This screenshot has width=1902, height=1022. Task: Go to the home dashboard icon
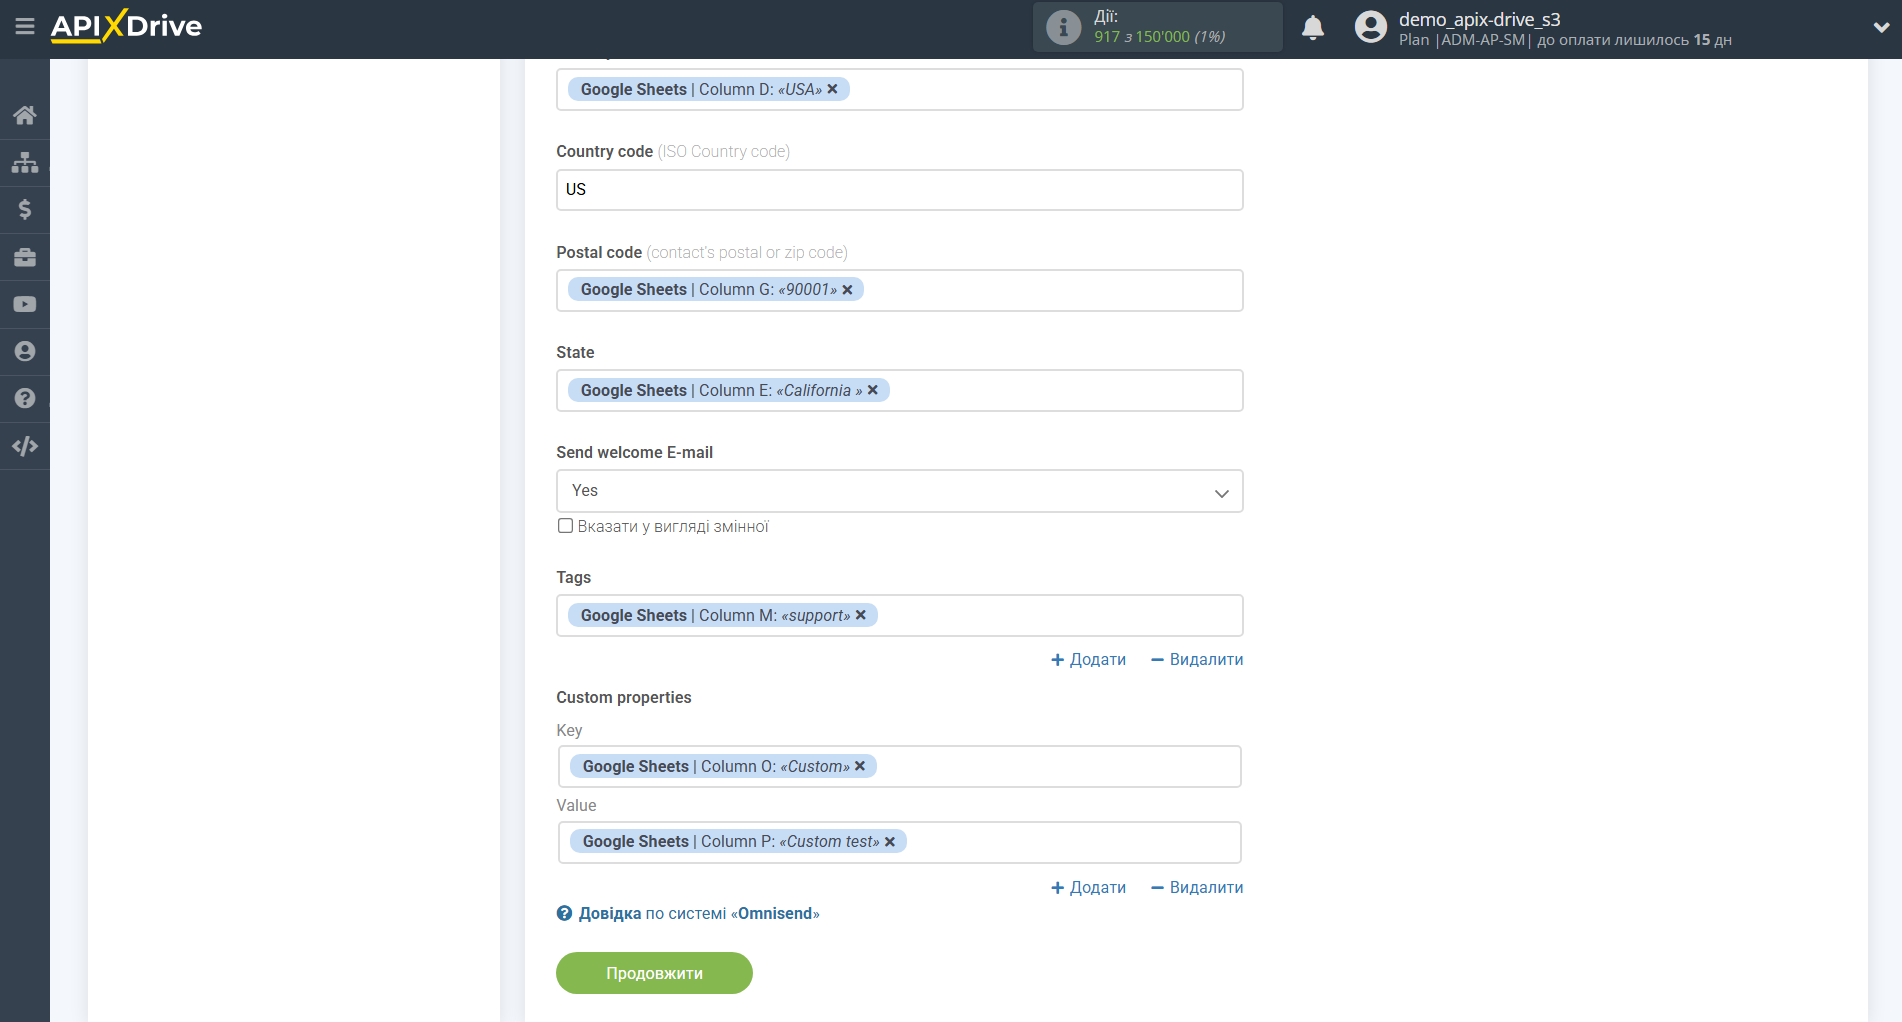coord(25,115)
